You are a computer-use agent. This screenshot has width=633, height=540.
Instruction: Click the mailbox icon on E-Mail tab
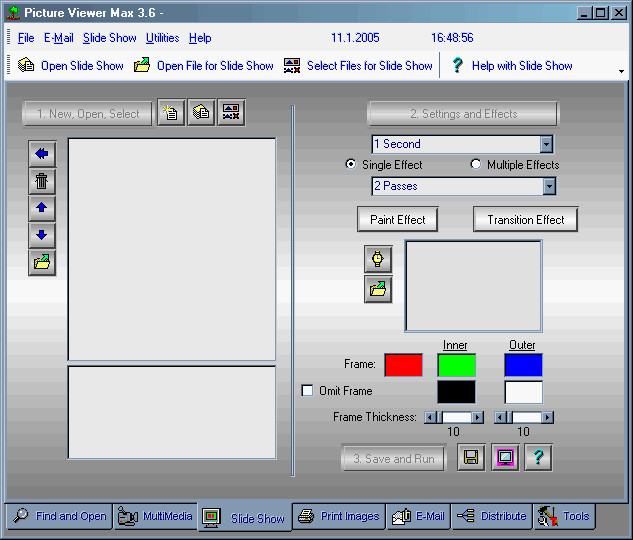point(401,517)
